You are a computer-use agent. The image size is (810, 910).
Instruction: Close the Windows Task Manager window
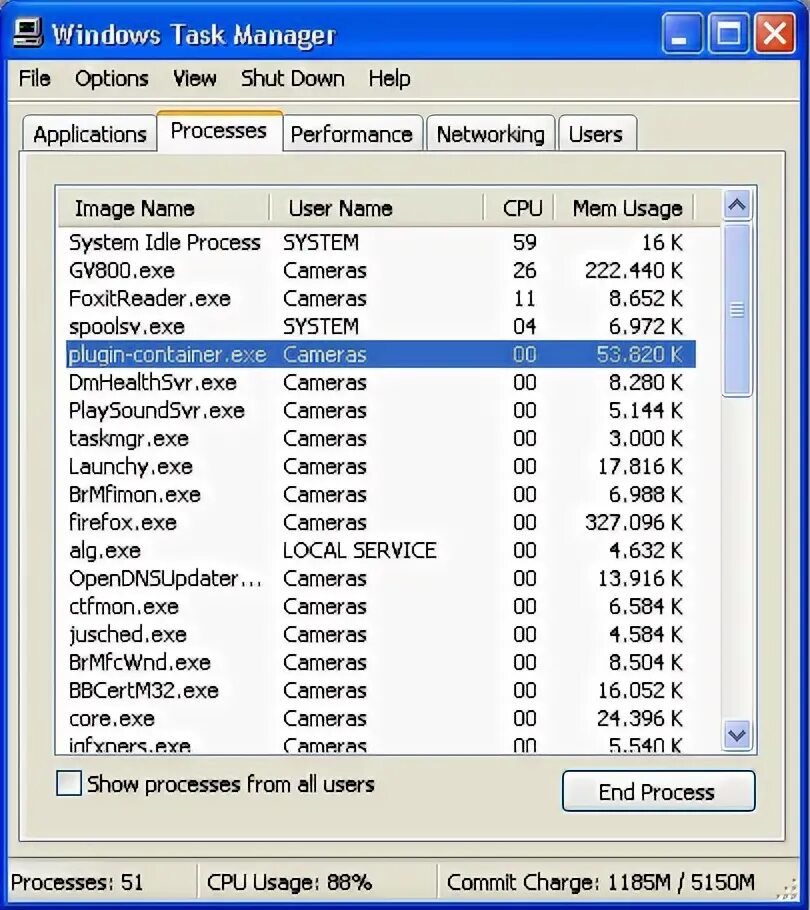(775, 34)
